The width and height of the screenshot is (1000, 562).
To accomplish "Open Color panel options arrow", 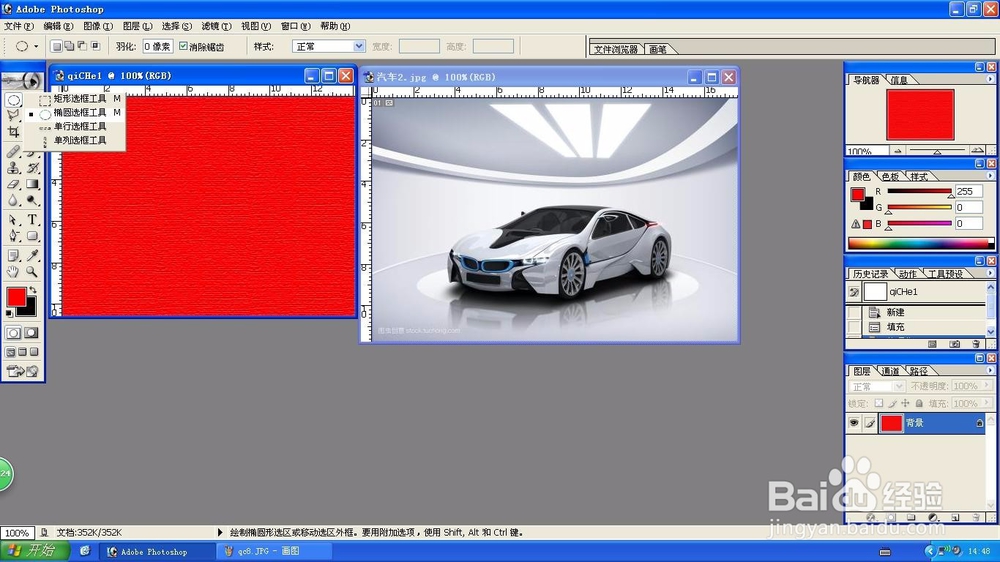I will tap(990, 176).
